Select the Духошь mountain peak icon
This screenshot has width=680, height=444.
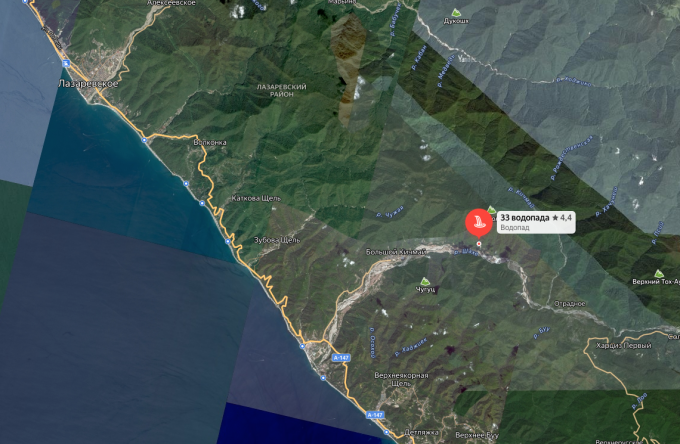(455, 13)
